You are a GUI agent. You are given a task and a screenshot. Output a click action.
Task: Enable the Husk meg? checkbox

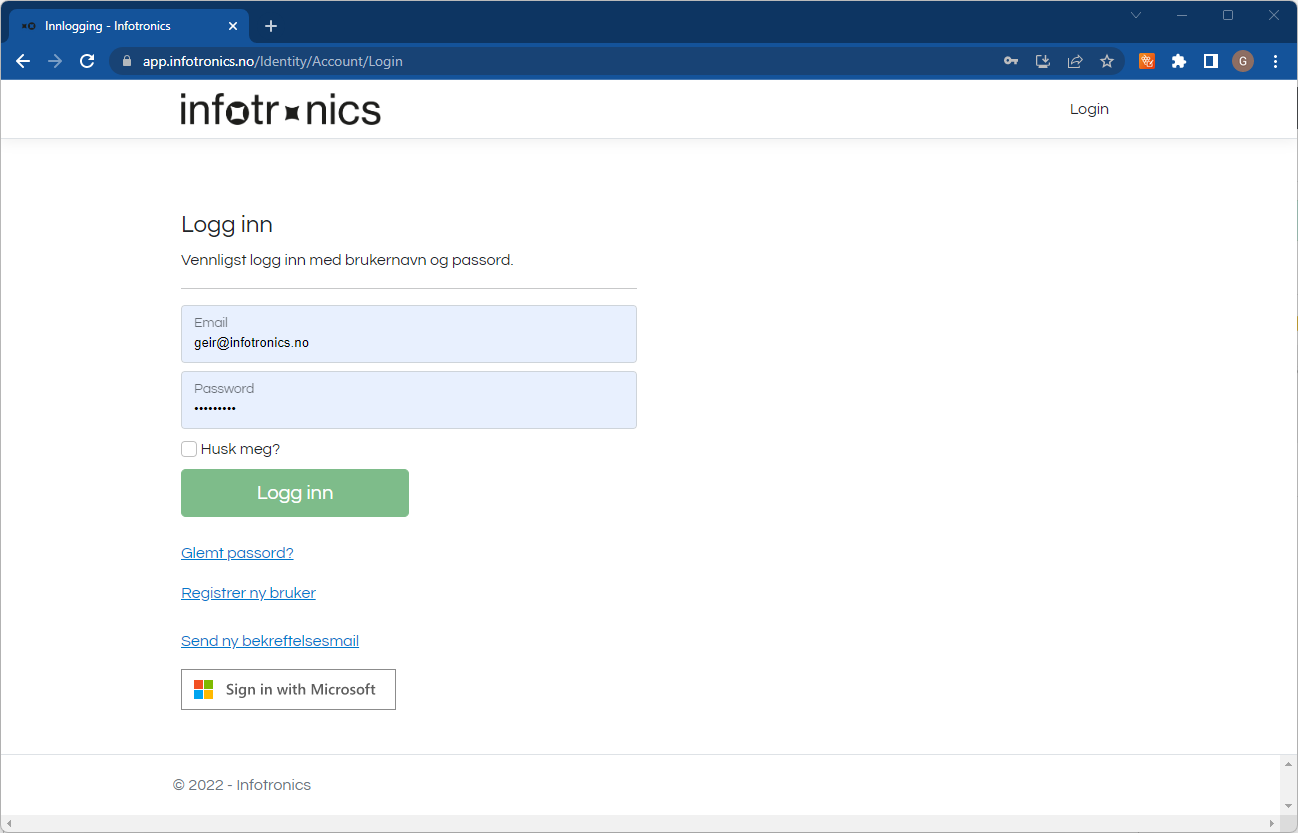click(x=189, y=449)
